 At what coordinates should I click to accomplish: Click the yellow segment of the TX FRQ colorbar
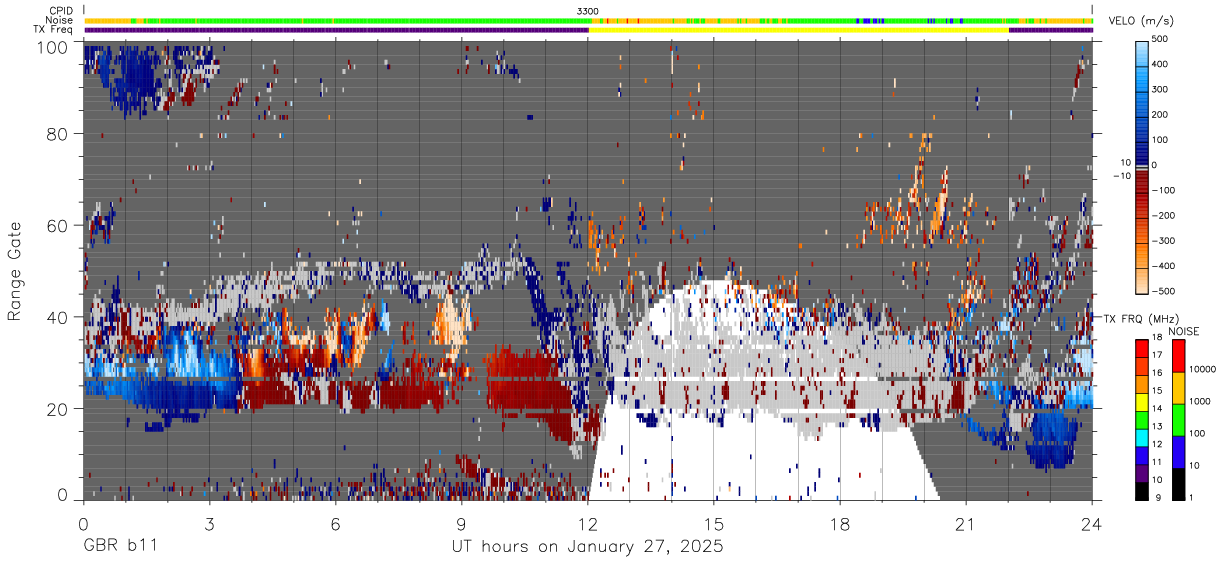[1143, 404]
